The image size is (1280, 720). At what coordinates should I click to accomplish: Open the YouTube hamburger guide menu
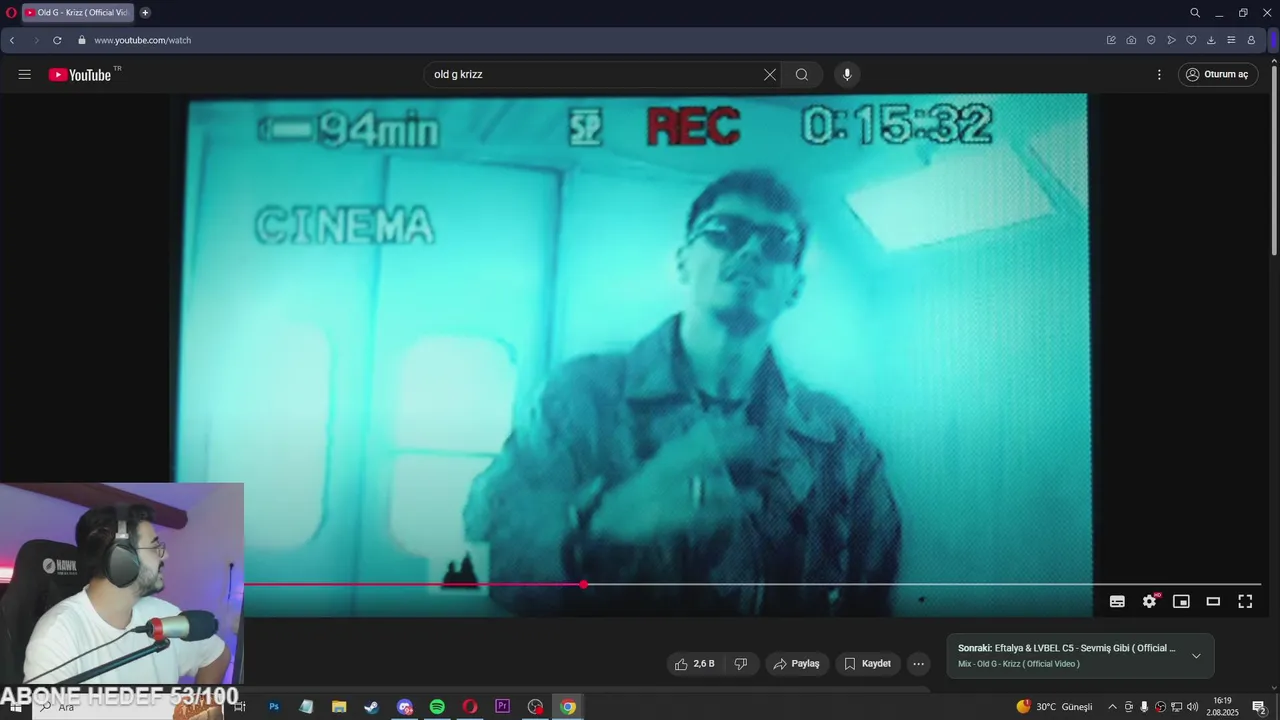pos(25,75)
